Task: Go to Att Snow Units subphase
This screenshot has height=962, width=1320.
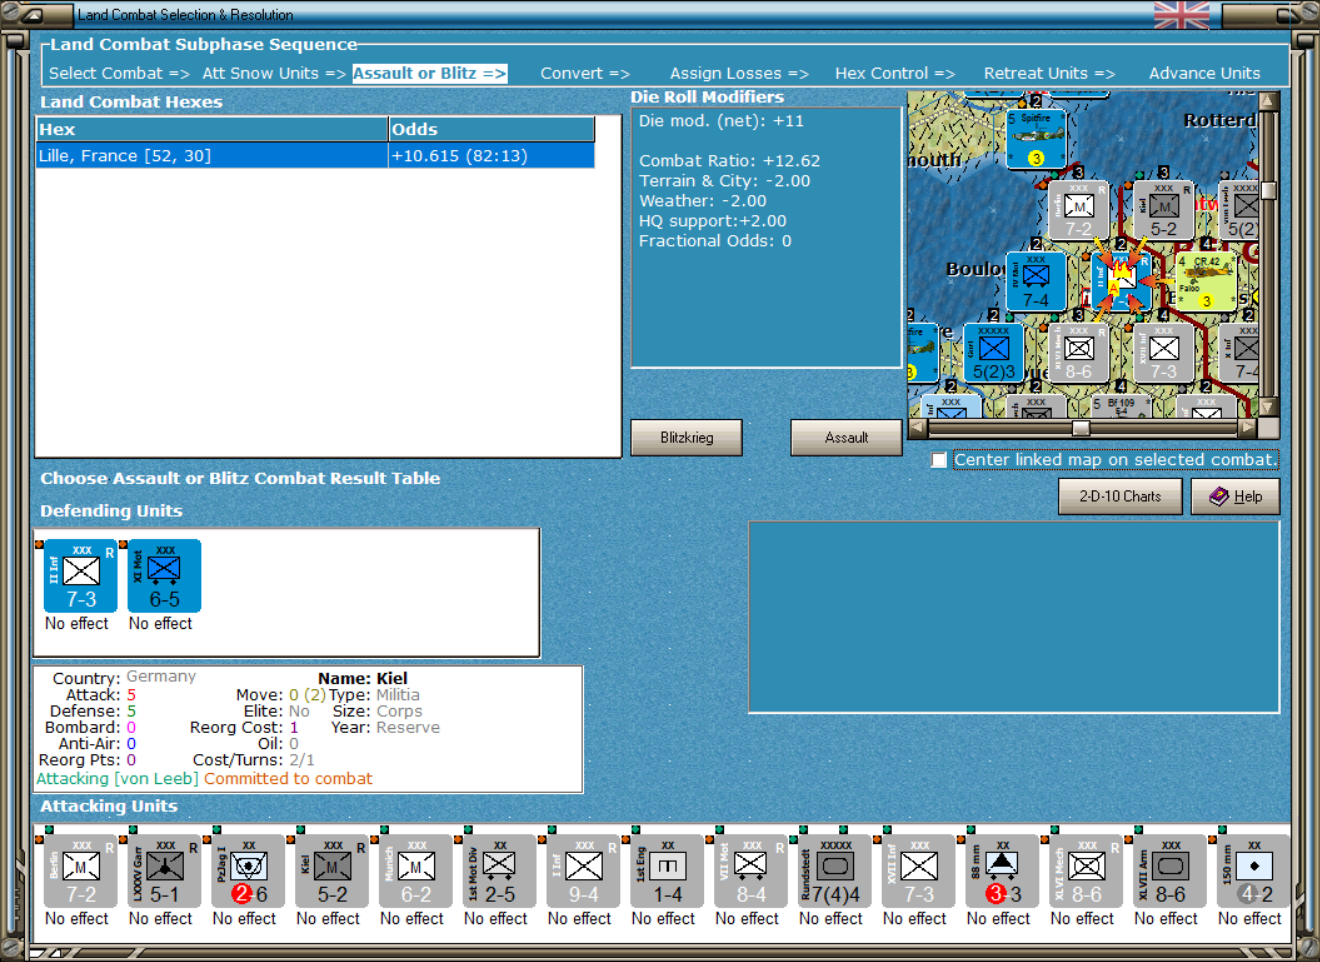Action: click(x=273, y=73)
